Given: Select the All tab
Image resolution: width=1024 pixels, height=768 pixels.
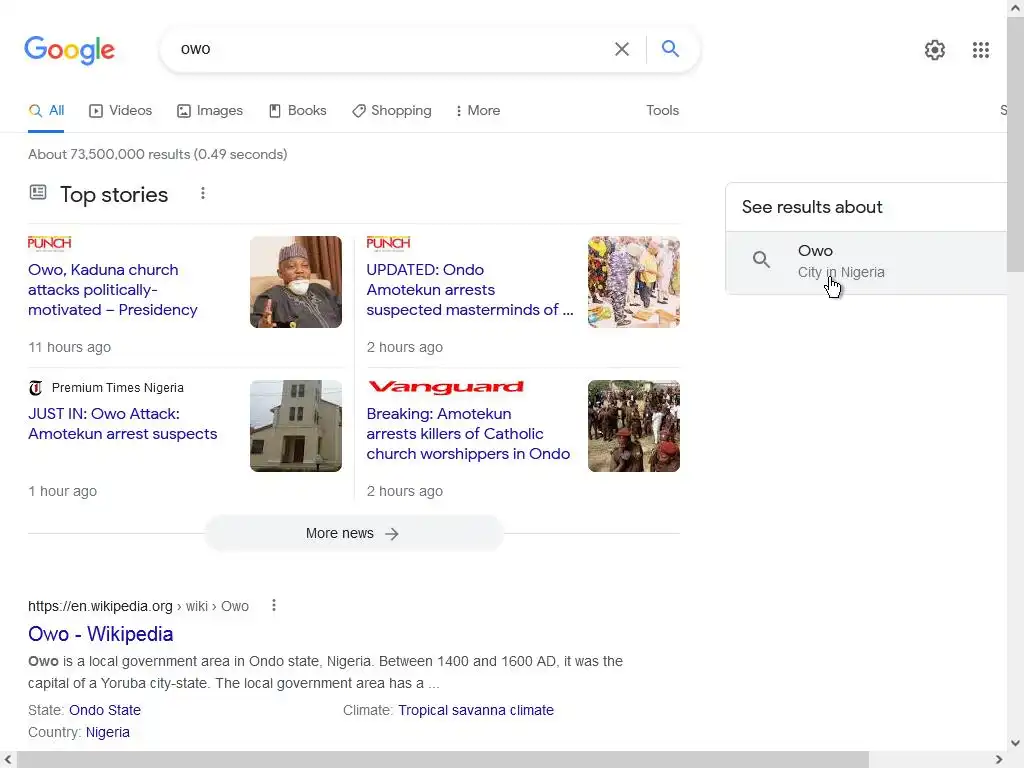Looking at the screenshot, I should point(46,110).
